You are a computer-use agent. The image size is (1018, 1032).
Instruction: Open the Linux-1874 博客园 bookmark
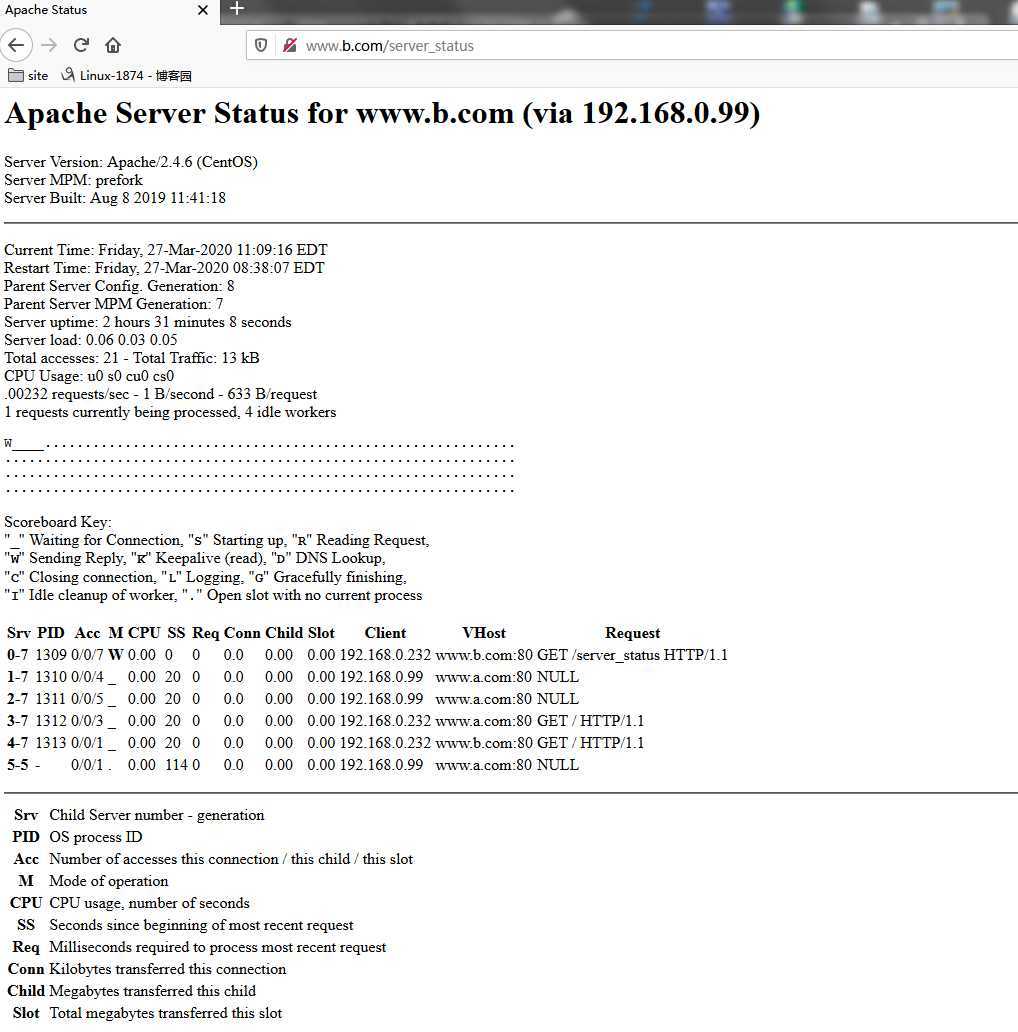126,76
